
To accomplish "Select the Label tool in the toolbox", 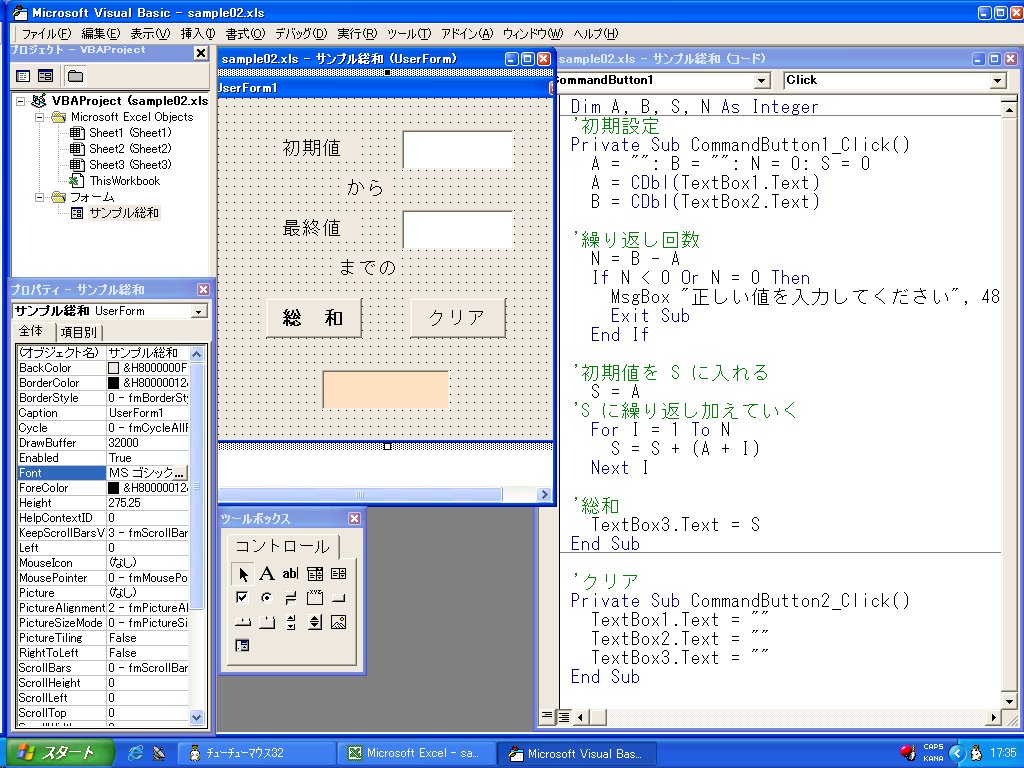I will pyautogui.click(x=266, y=573).
